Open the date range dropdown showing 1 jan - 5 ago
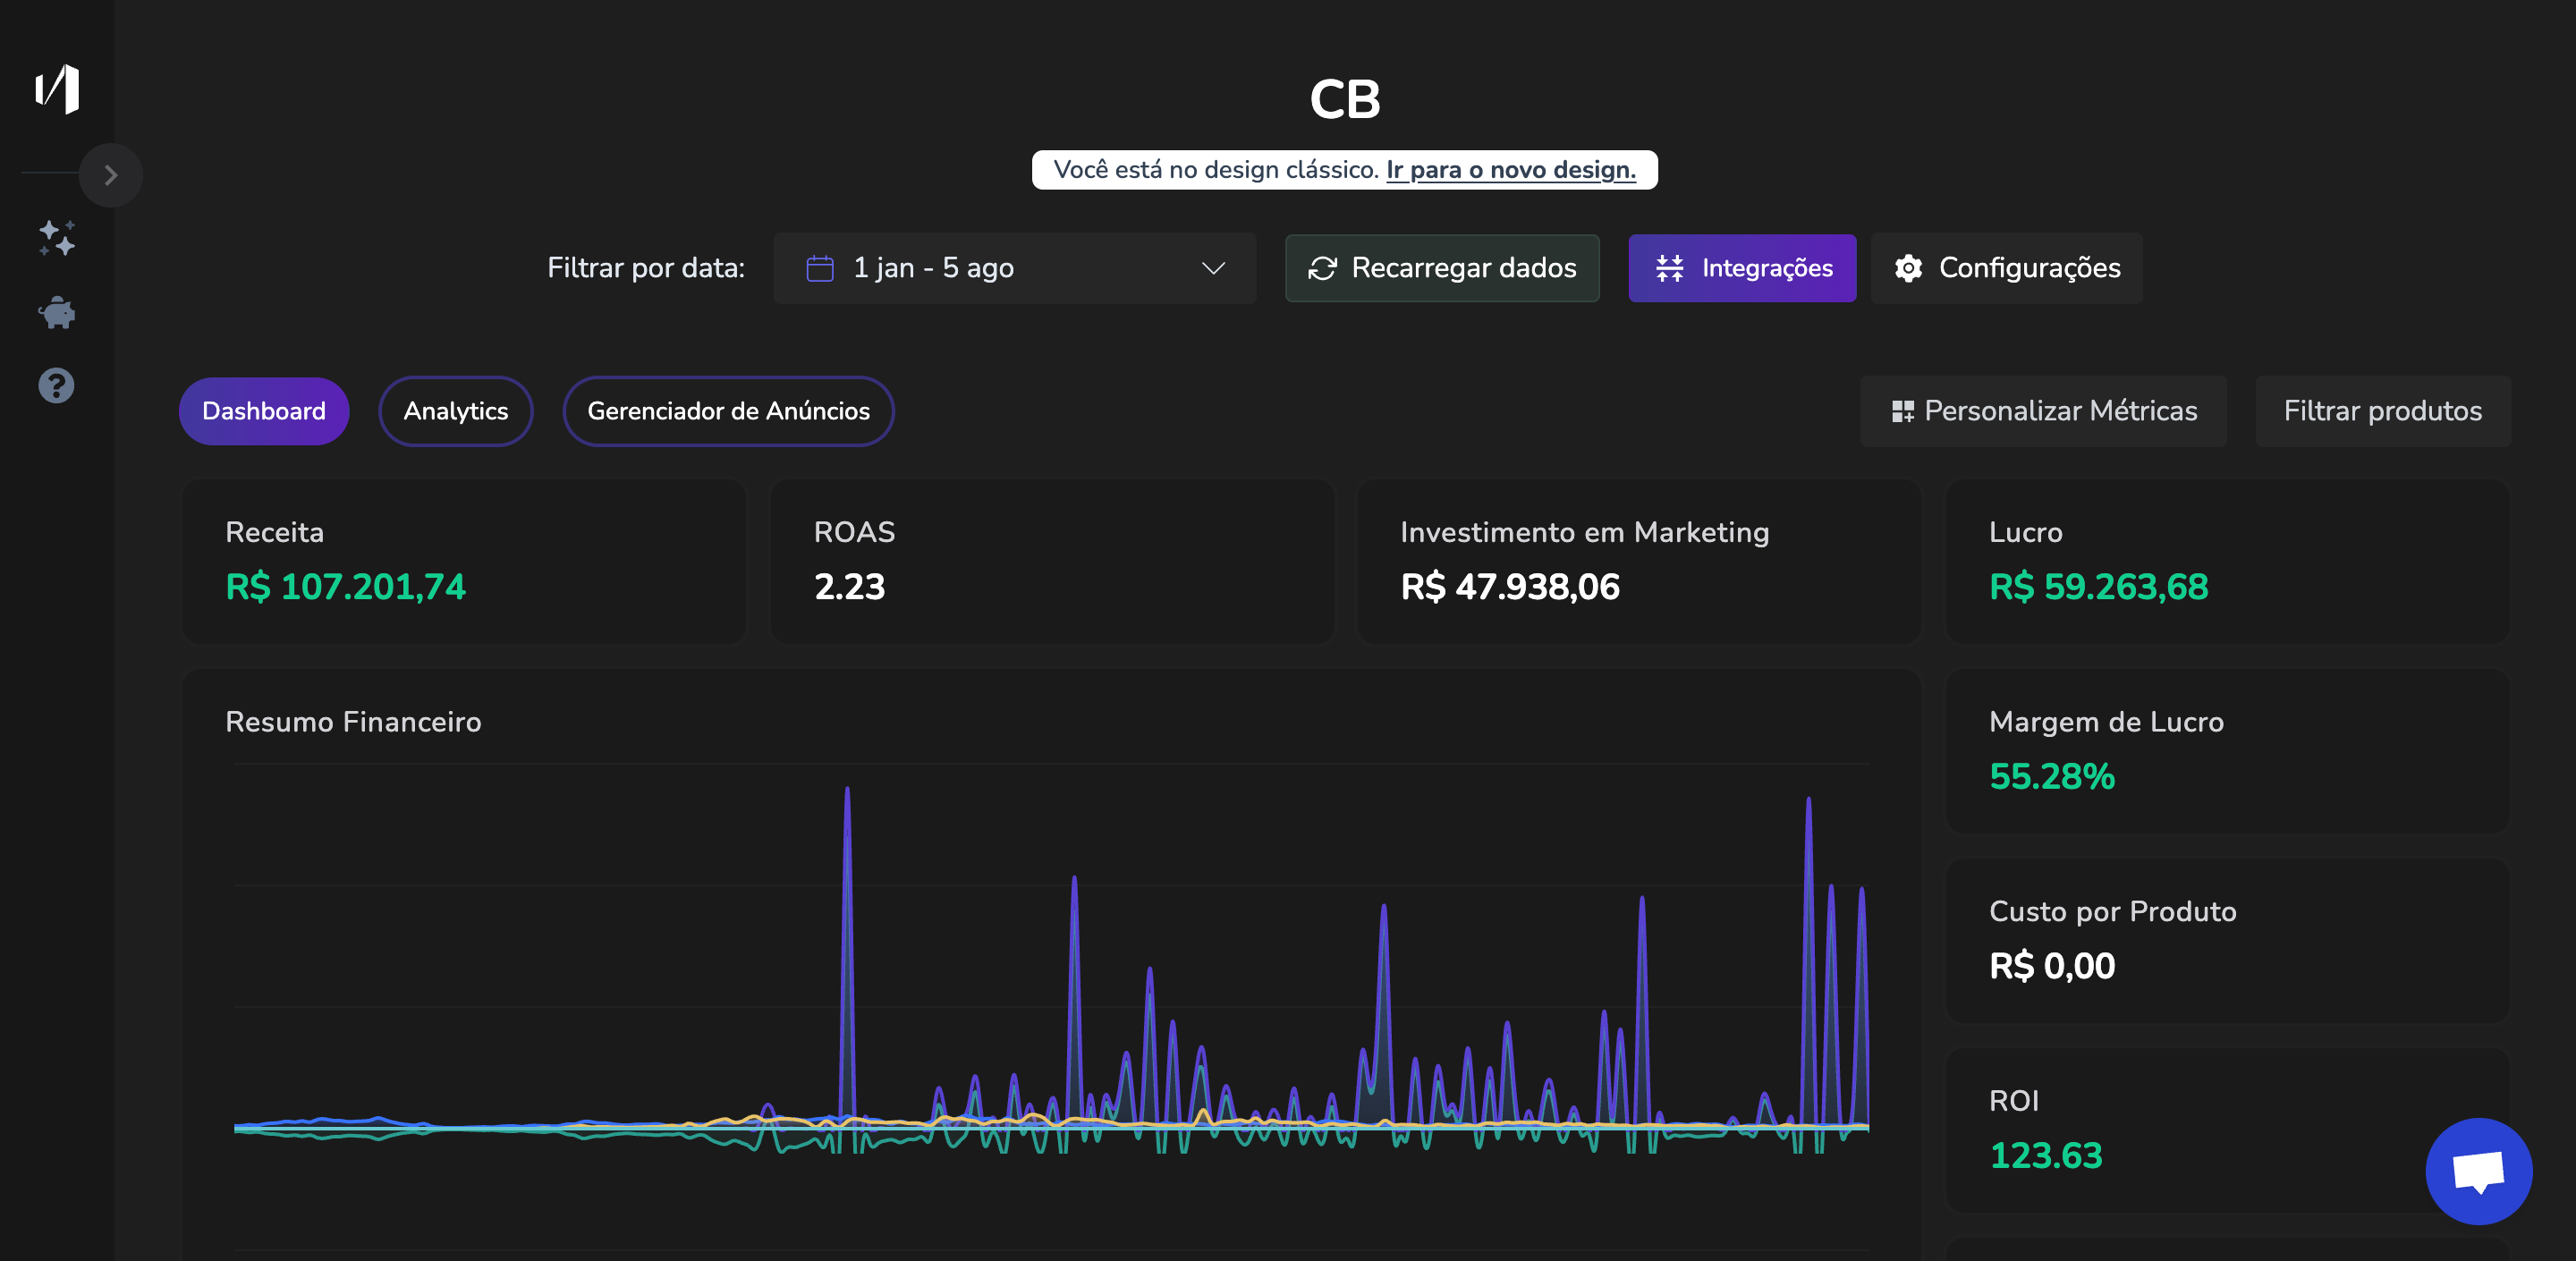2576x1261 pixels. coord(1013,267)
